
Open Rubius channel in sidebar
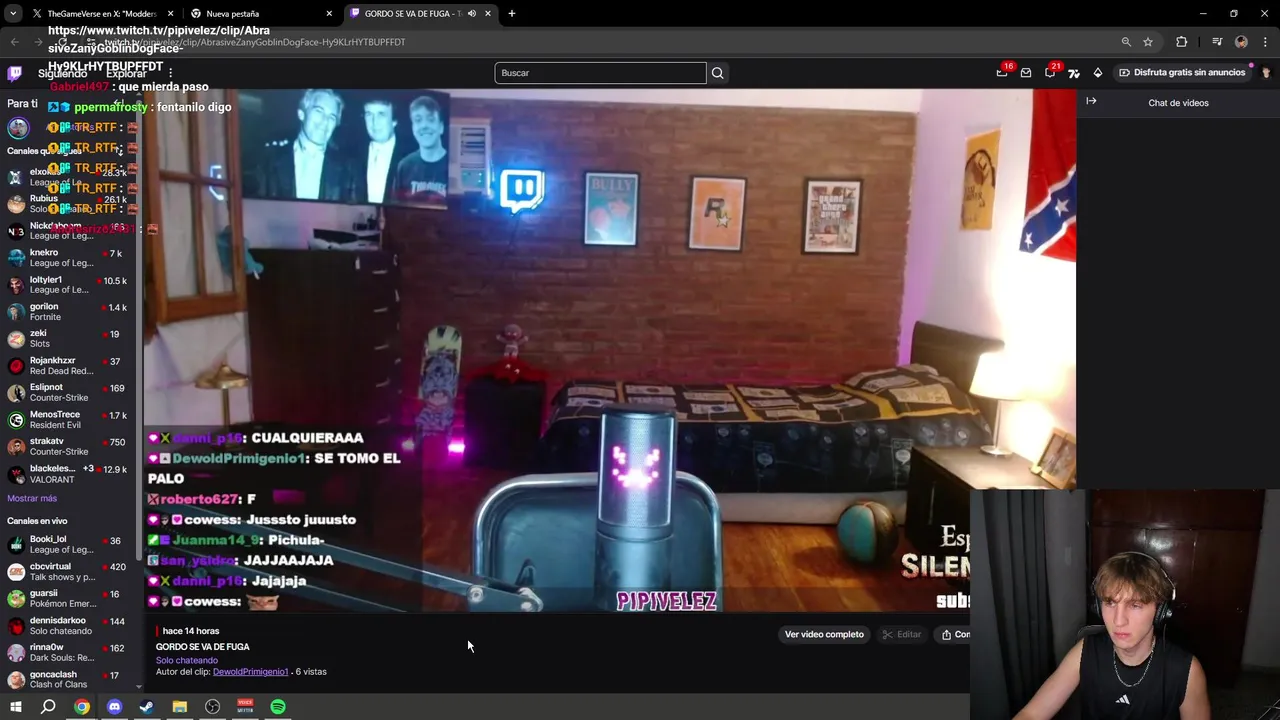pos(68,204)
